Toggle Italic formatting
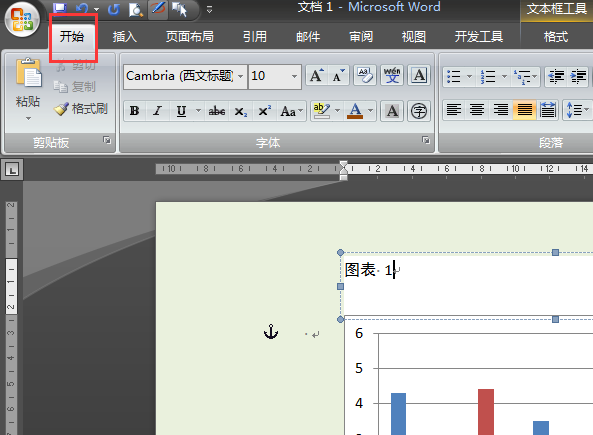The height and width of the screenshot is (435, 593). coord(157,111)
